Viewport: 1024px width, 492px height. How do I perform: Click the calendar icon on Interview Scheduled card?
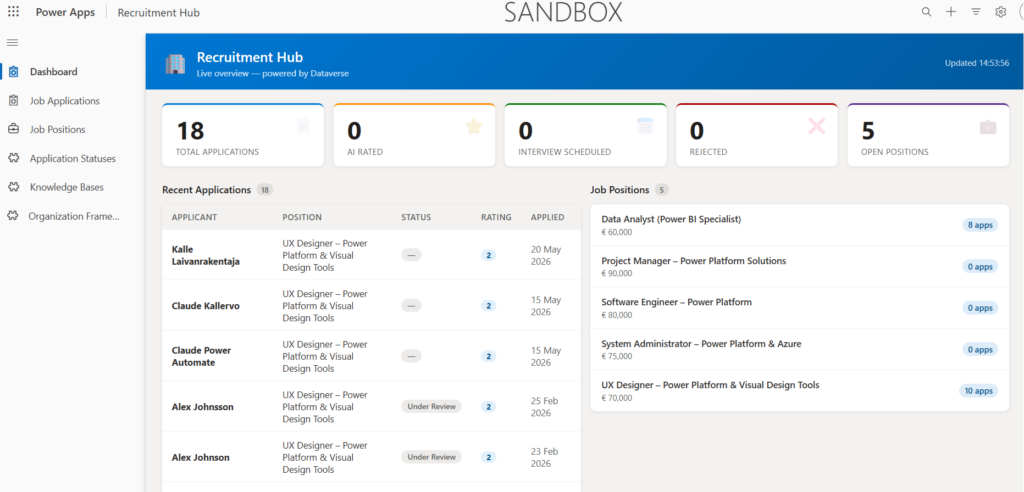[x=645, y=126]
